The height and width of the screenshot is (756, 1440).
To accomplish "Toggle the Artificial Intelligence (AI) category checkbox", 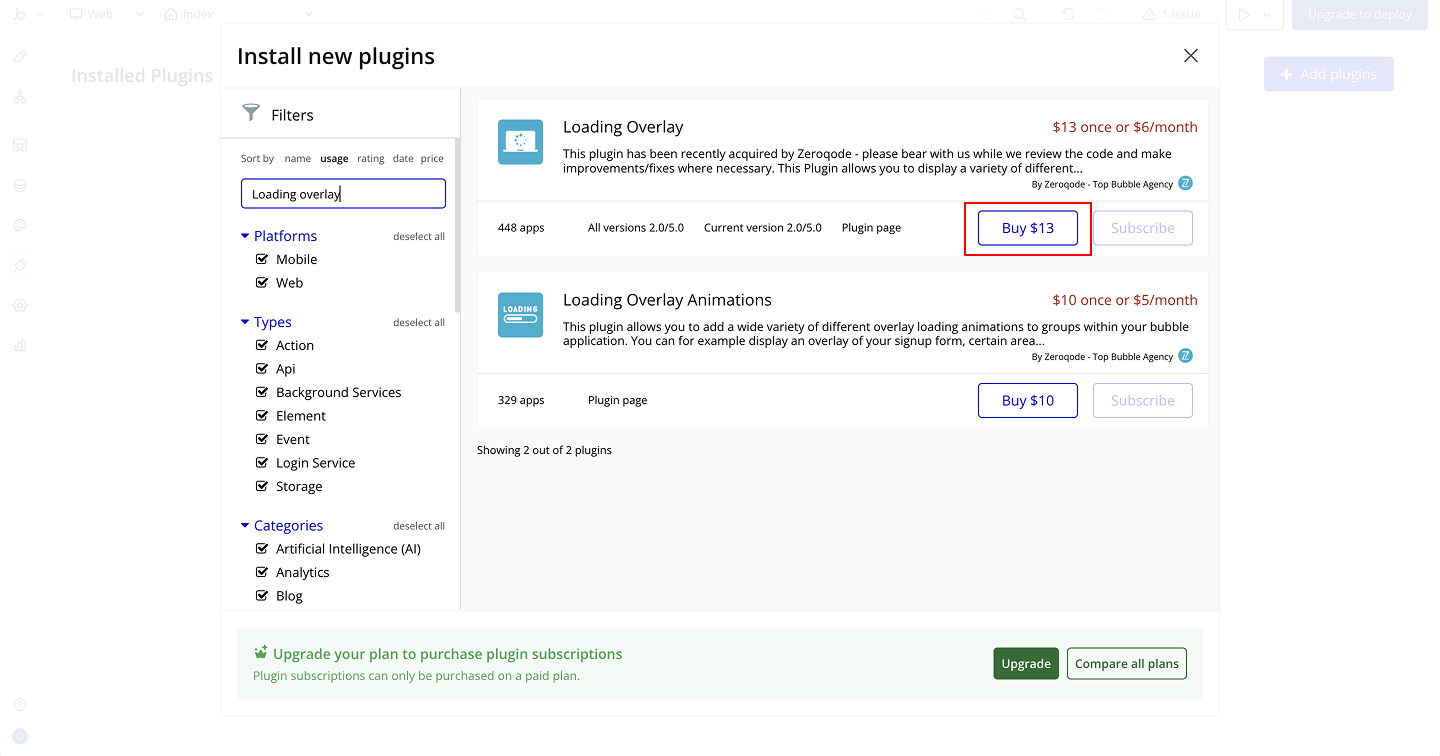I will pyautogui.click(x=263, y=549).
